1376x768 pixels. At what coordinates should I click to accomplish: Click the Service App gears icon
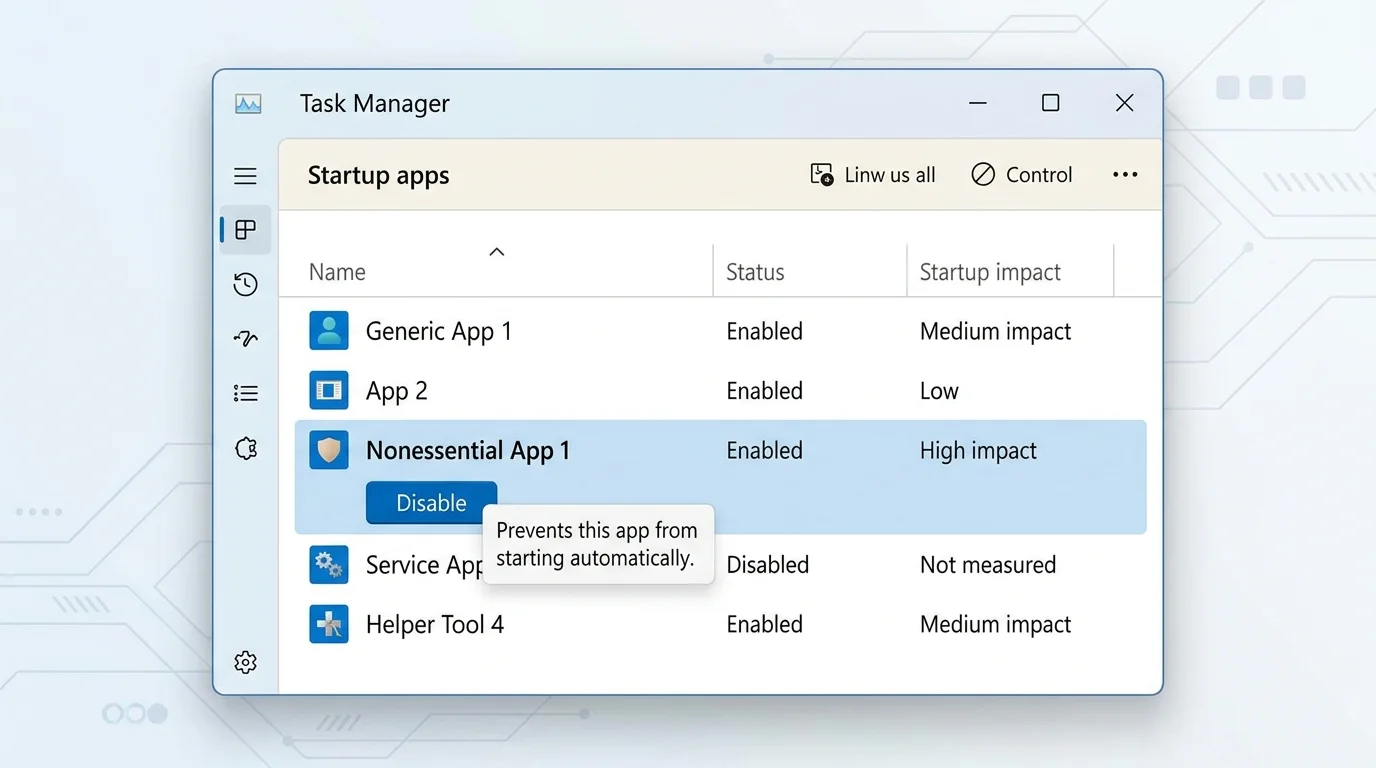(x=329, y=565)
